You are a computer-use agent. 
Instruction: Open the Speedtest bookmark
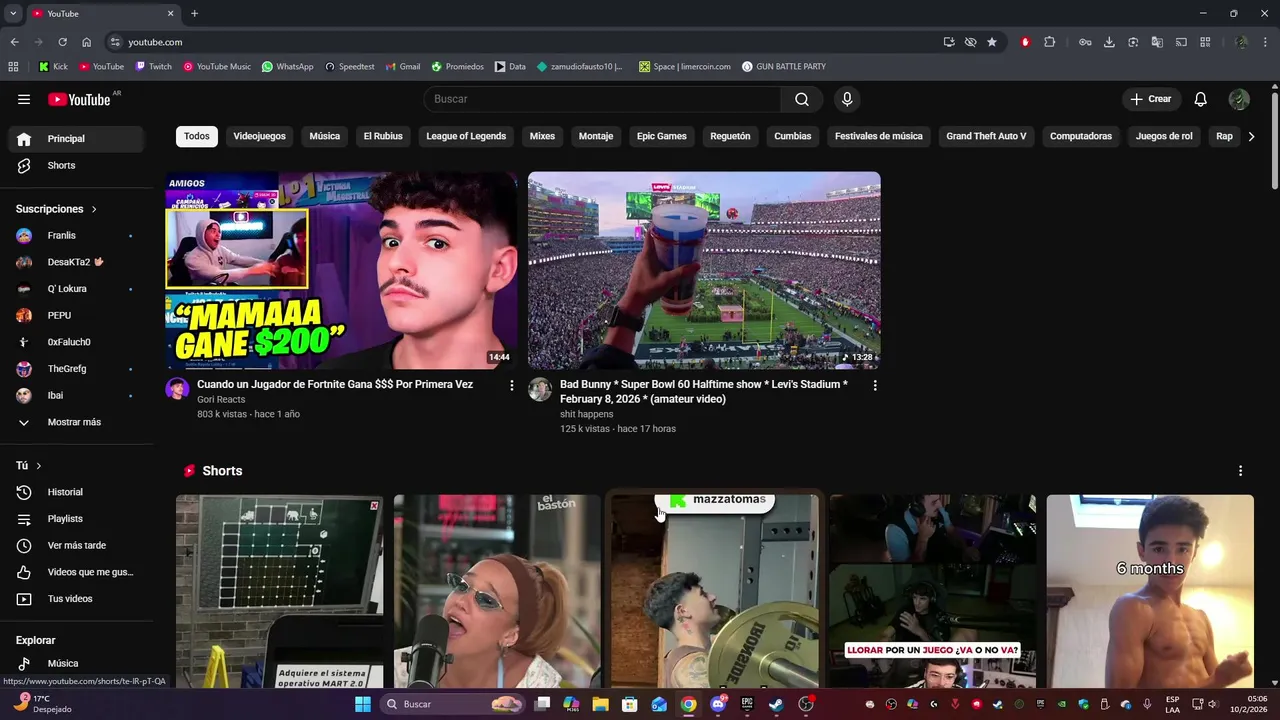click(x=349, y=67)
